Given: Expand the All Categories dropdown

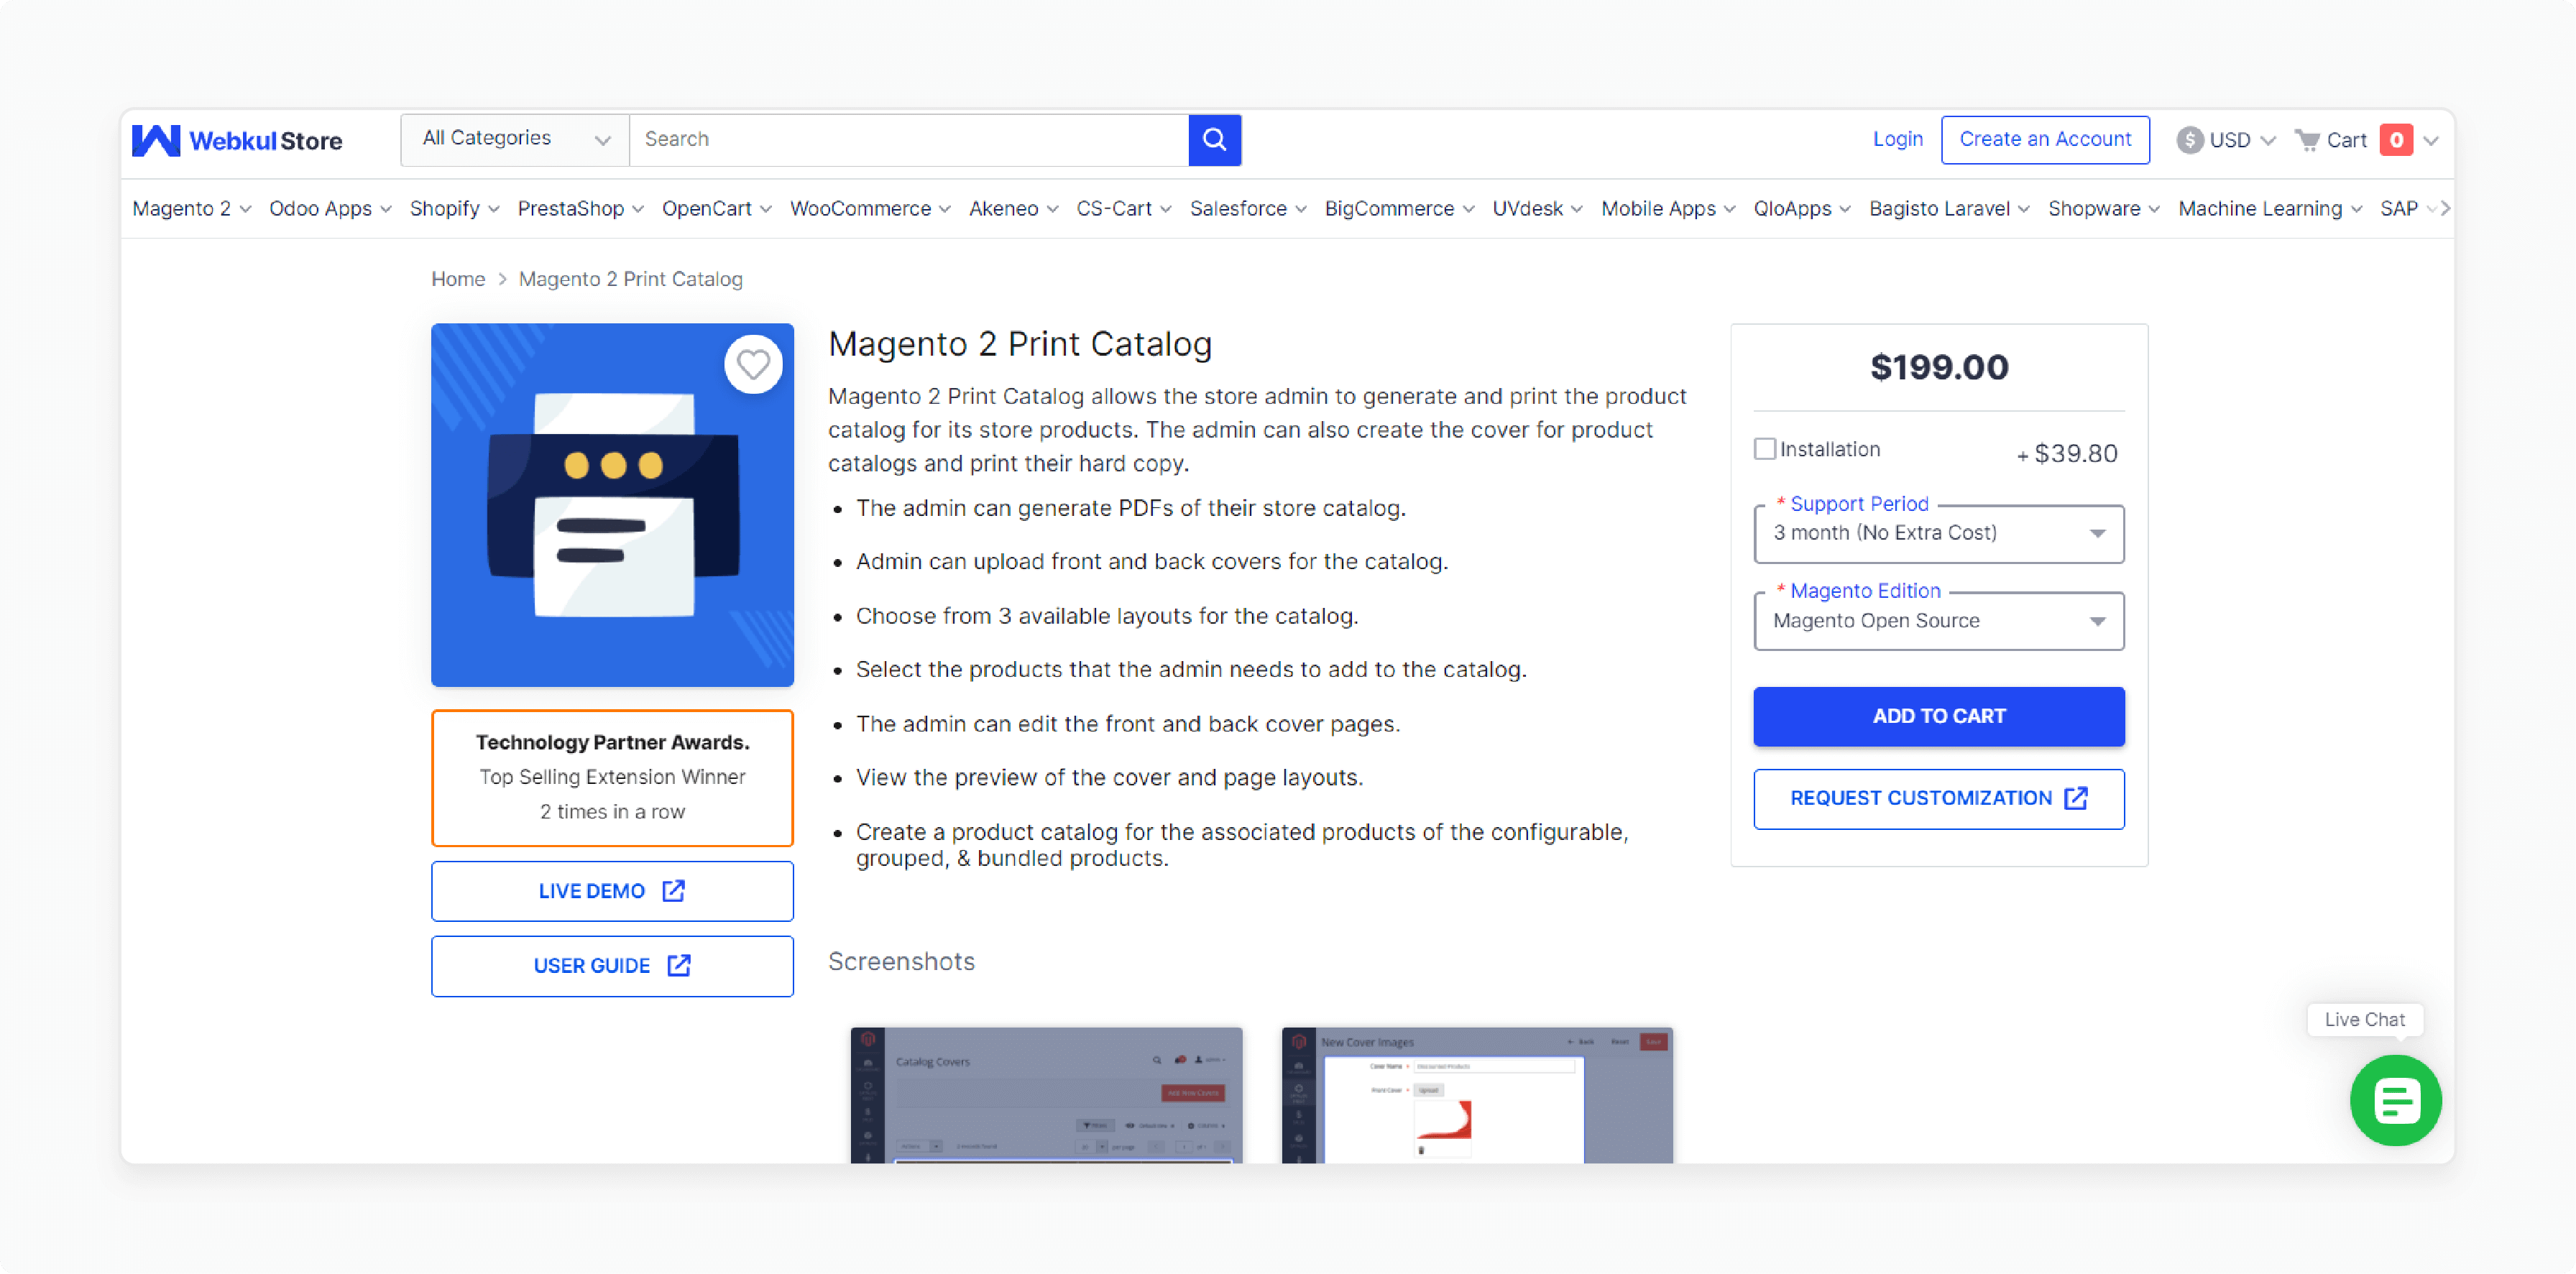Looking at the screenshot, I should [x=514, y=139].
